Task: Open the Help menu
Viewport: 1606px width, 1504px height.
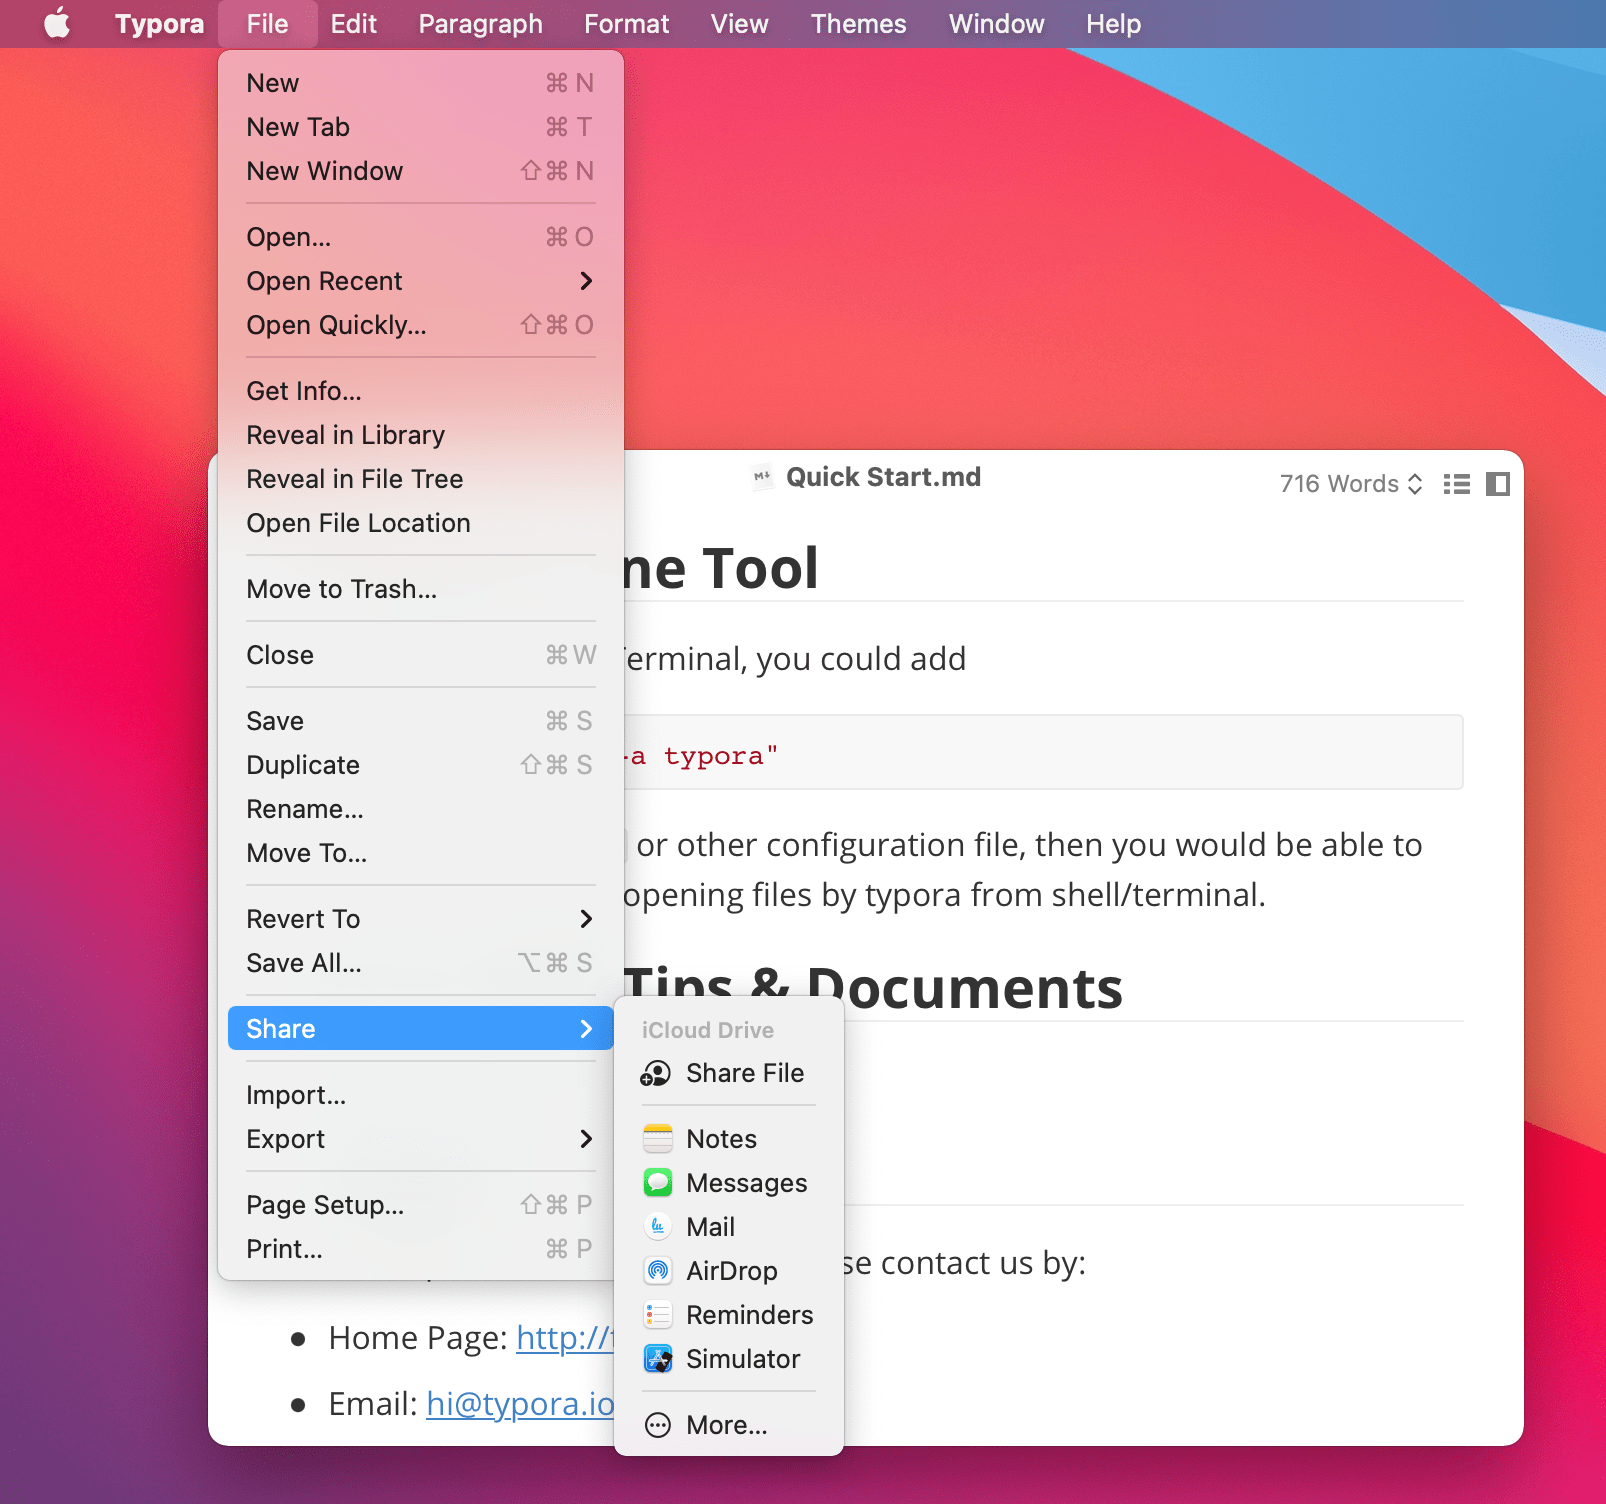Action: (x=1113, y=23)
